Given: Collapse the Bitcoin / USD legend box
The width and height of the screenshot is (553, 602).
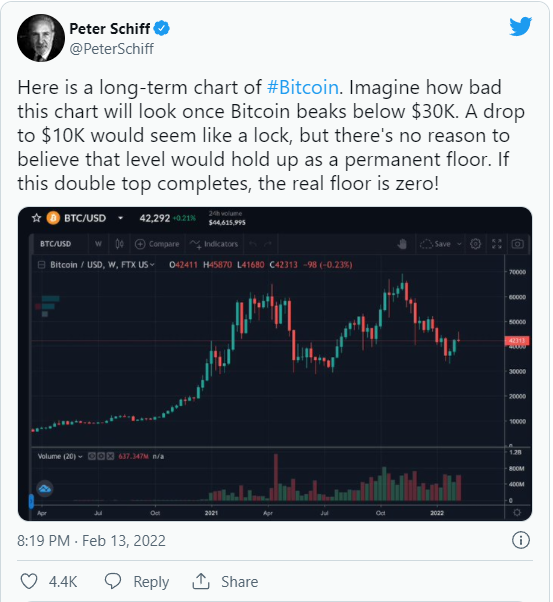Looking at the screenshot, I should 41,265.
